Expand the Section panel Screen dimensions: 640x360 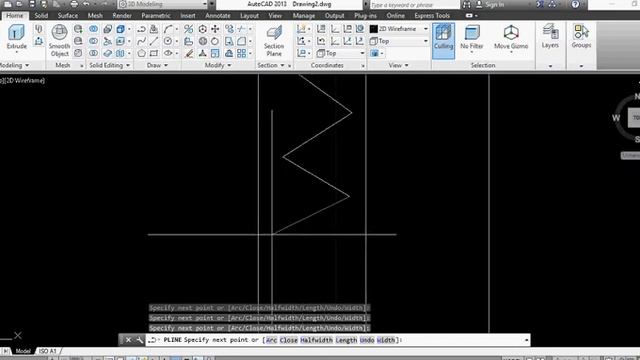pos(271,65)
